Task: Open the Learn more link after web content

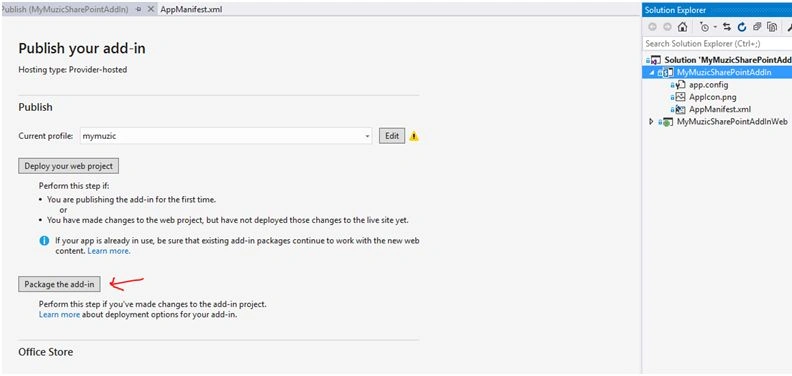Action: [109, 251]
